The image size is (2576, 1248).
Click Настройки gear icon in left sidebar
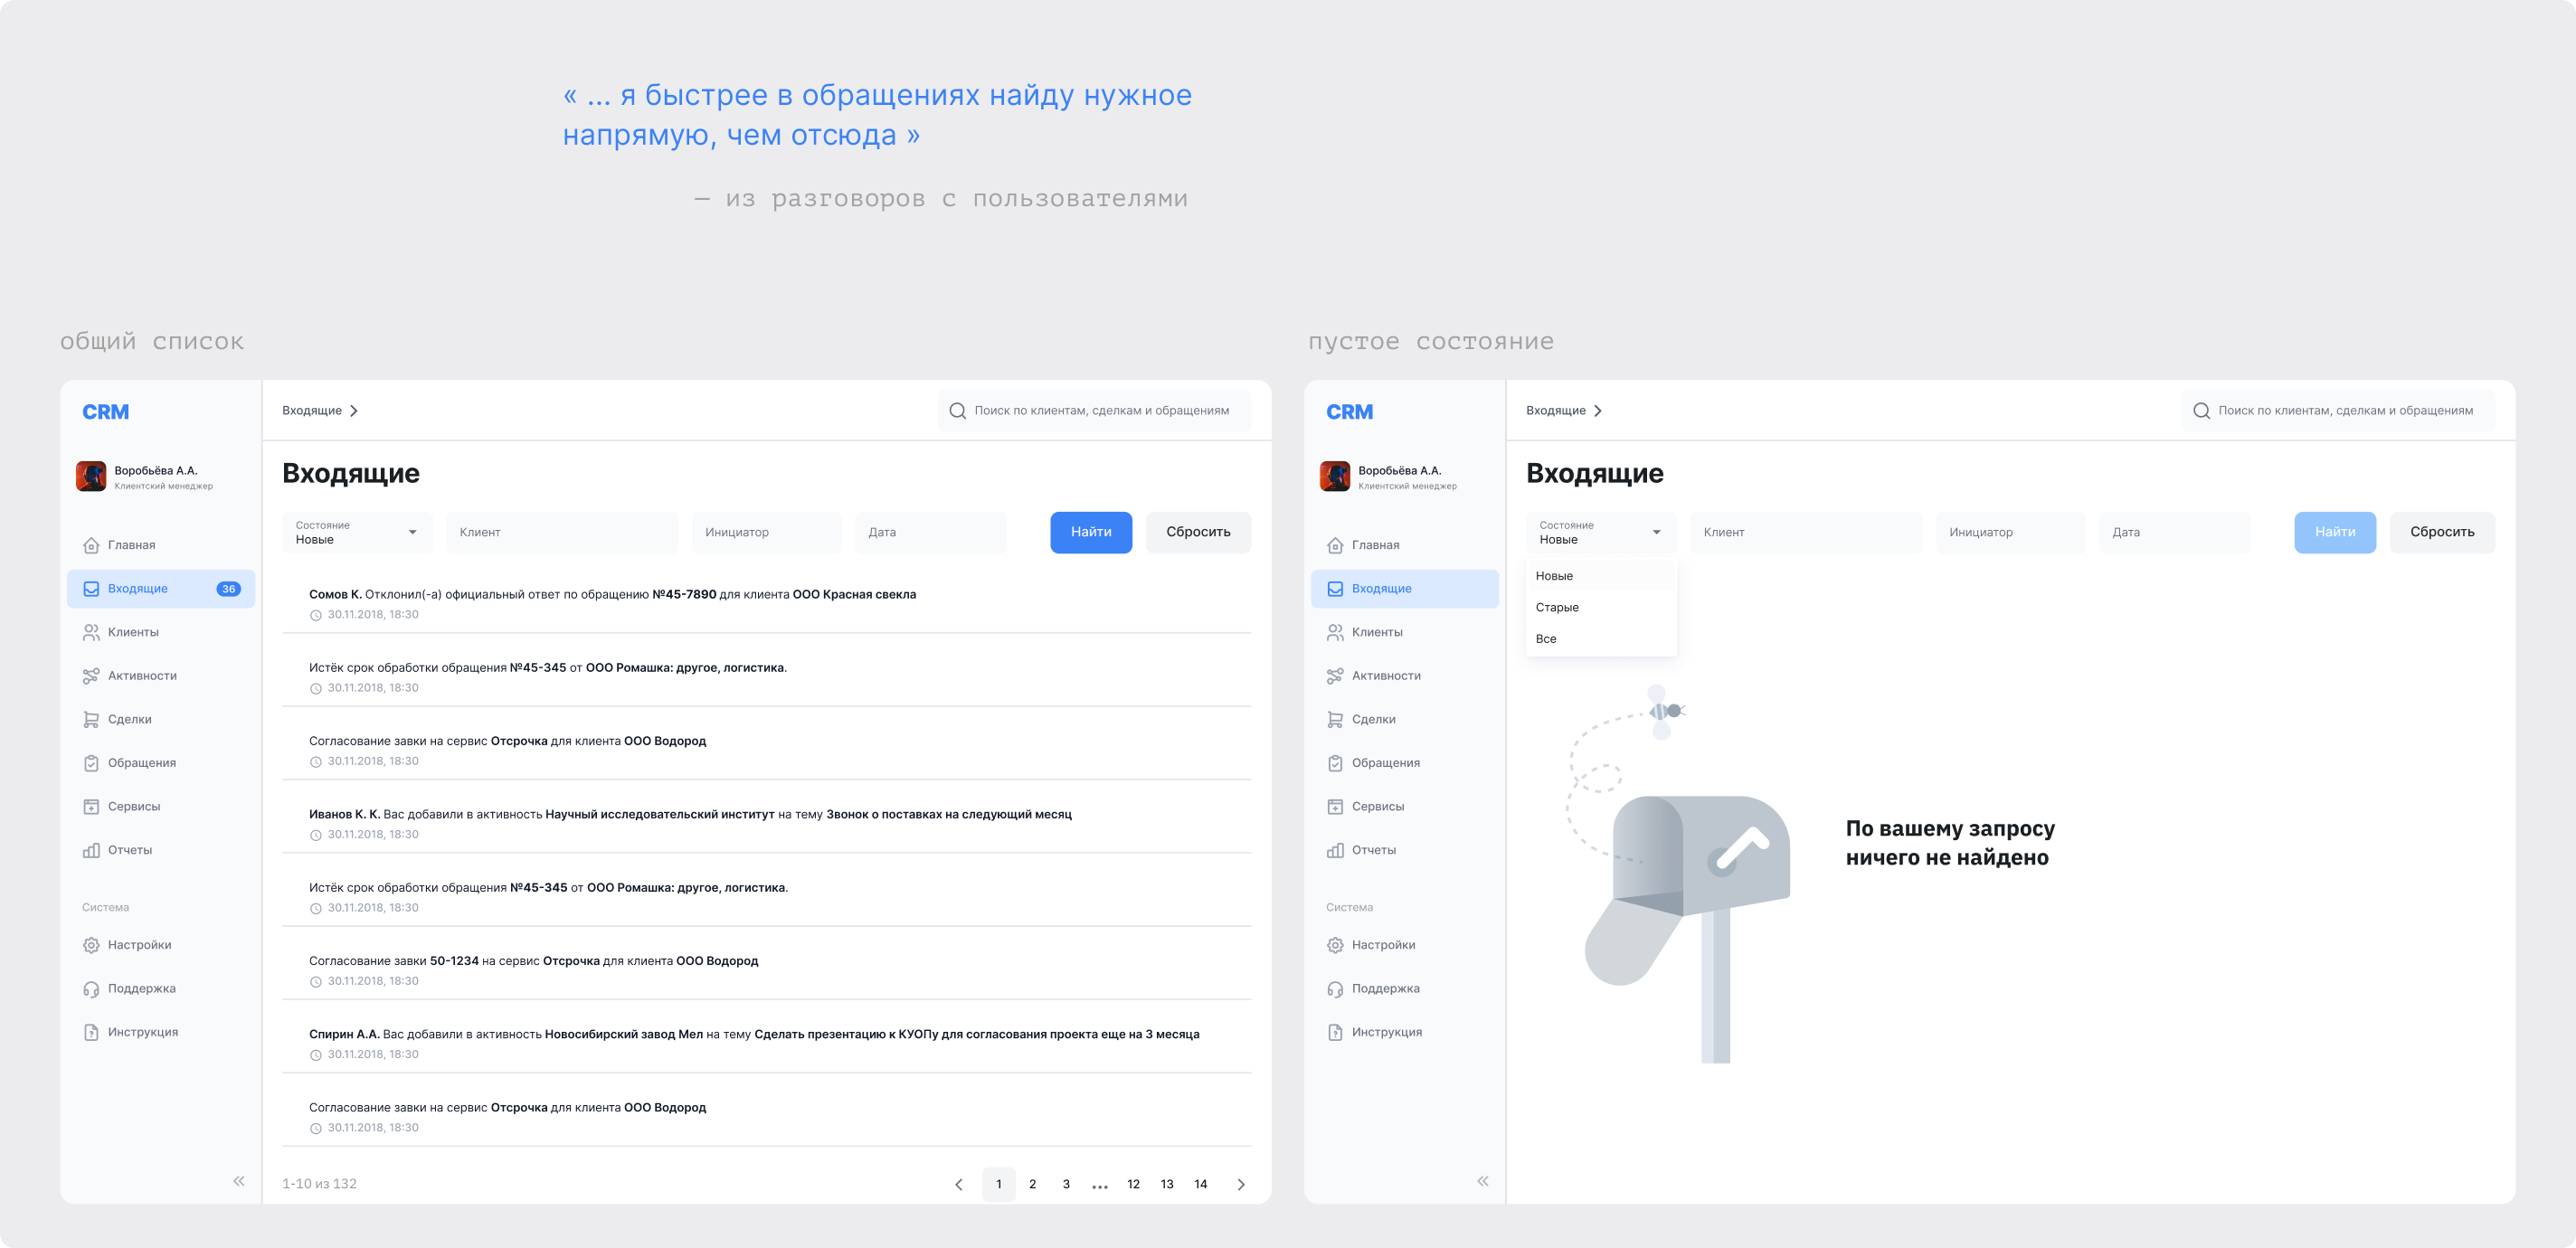tap(91, 945)
